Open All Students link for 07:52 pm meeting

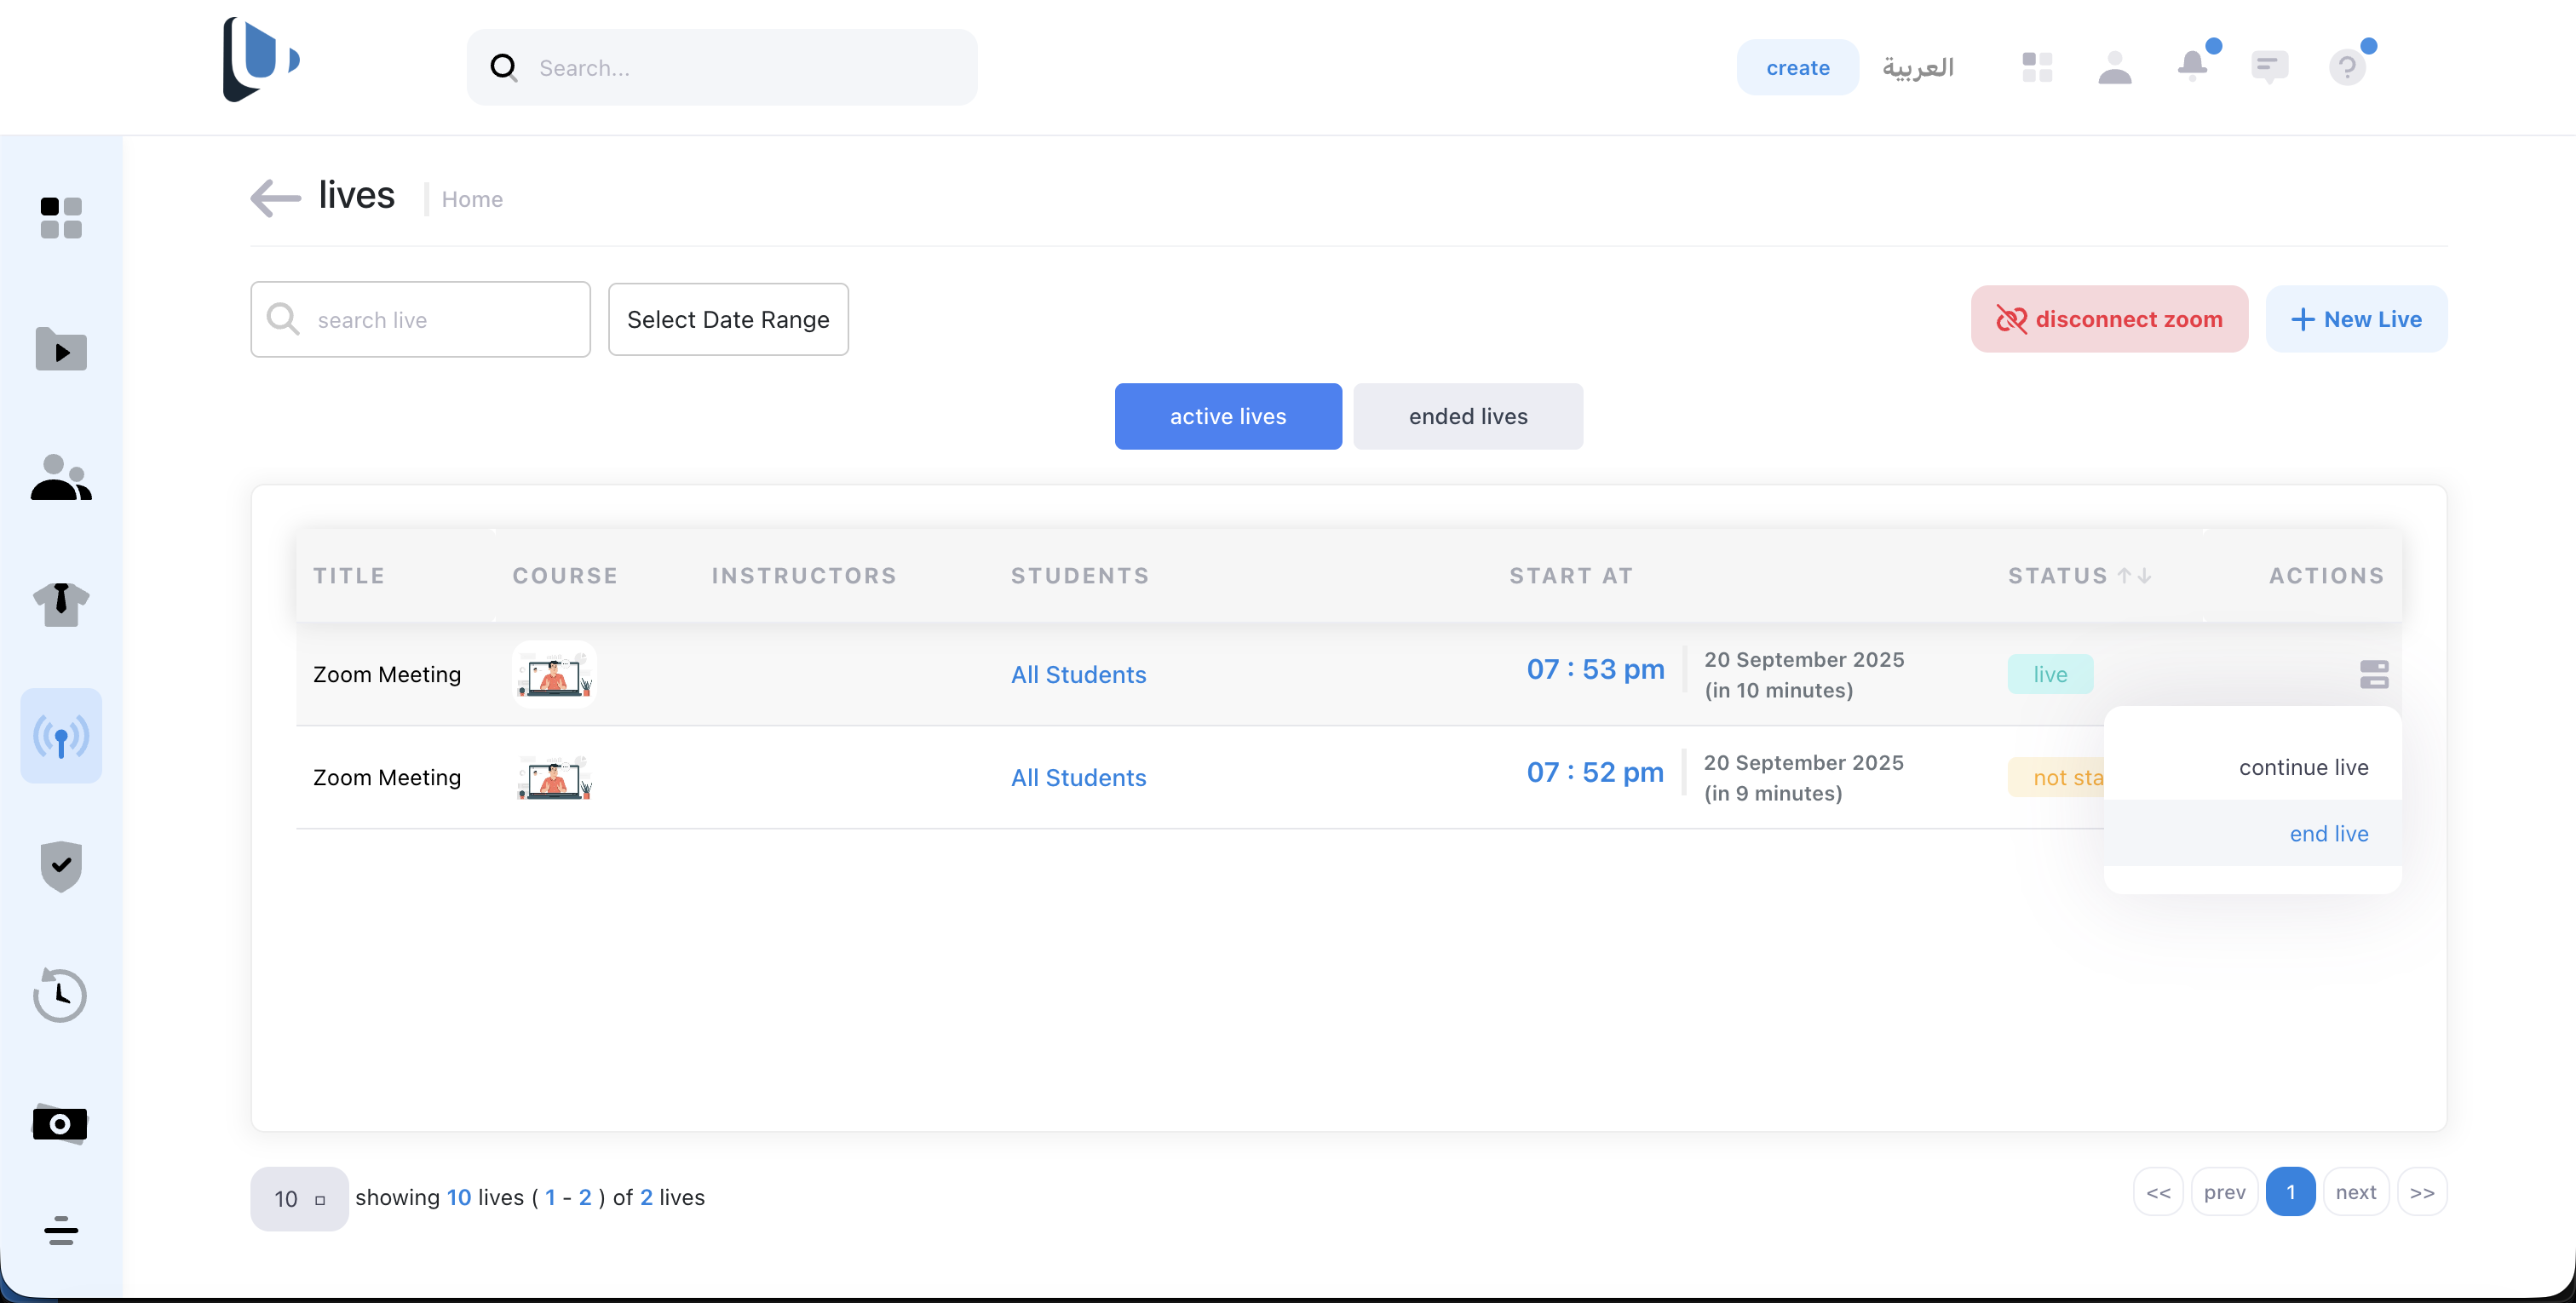[1078, 777]
